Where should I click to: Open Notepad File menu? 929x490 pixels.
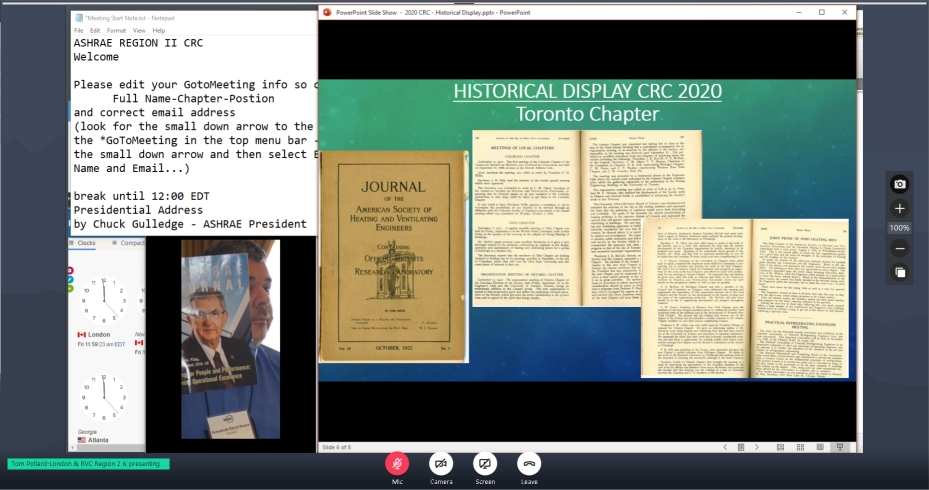coord(79,30)
